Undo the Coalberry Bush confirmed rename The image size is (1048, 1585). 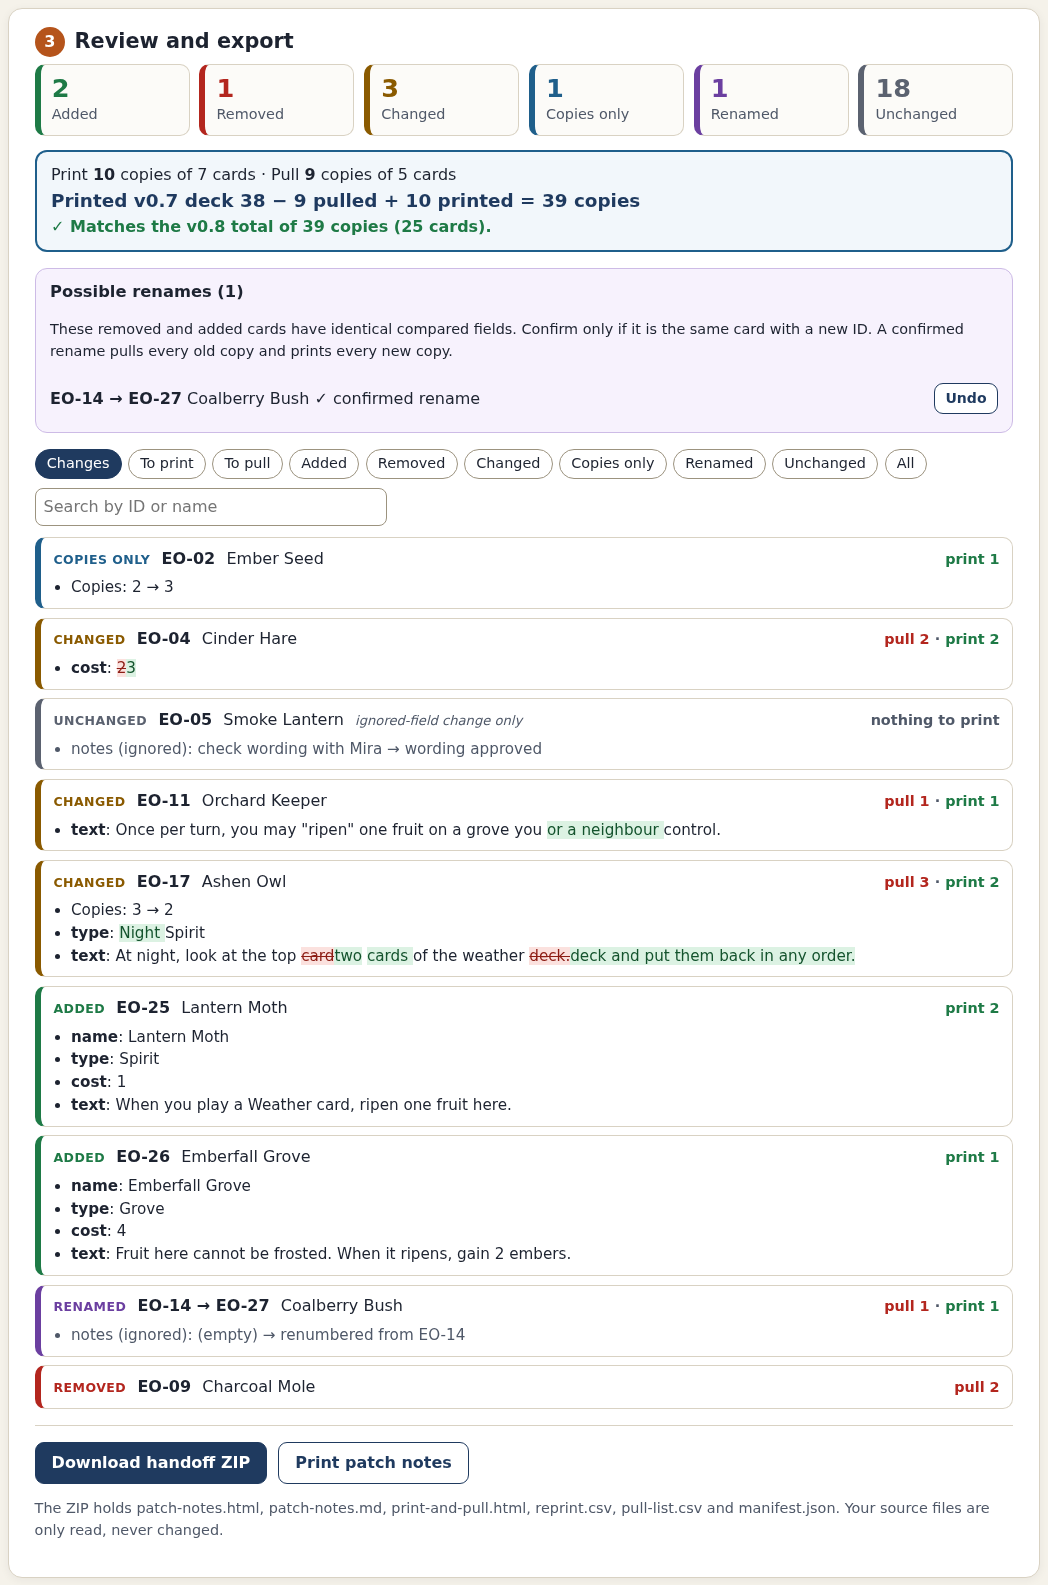point(966,398)
